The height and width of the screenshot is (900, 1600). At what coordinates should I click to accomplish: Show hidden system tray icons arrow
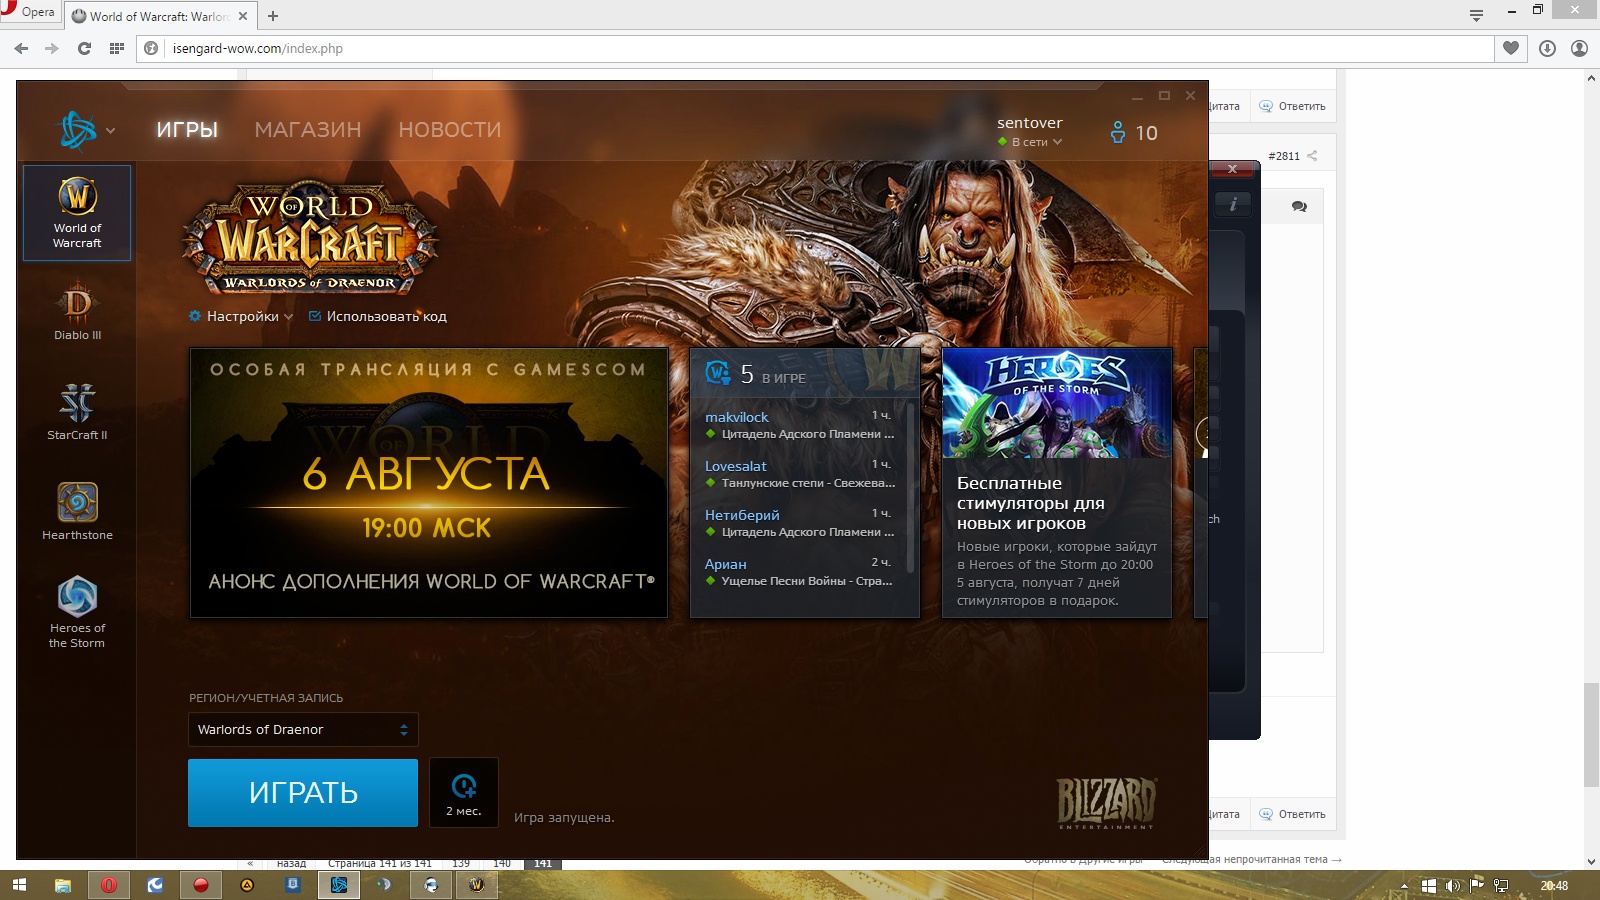click(x=1404, y=886)
